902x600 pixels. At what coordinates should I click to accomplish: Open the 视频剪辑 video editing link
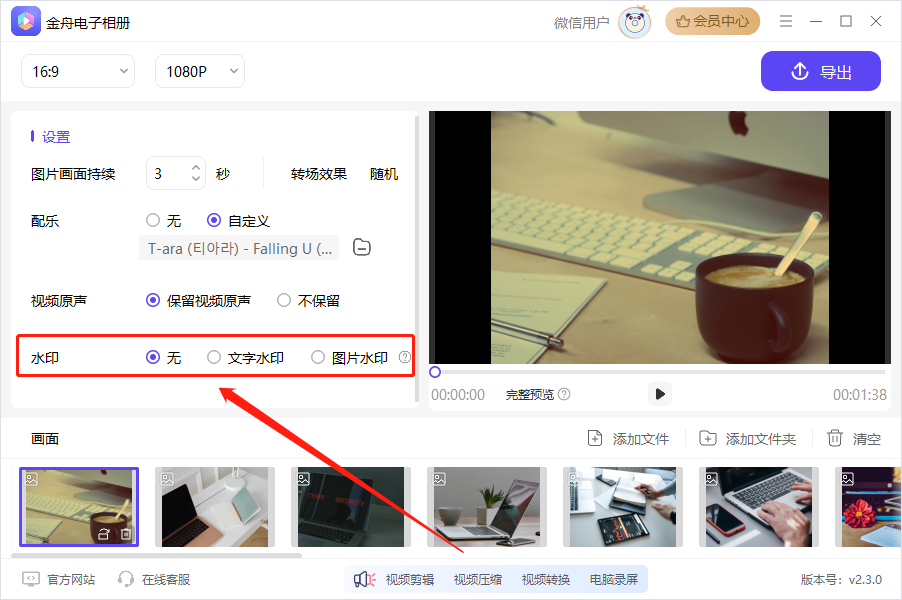click(x=410, y=579)
